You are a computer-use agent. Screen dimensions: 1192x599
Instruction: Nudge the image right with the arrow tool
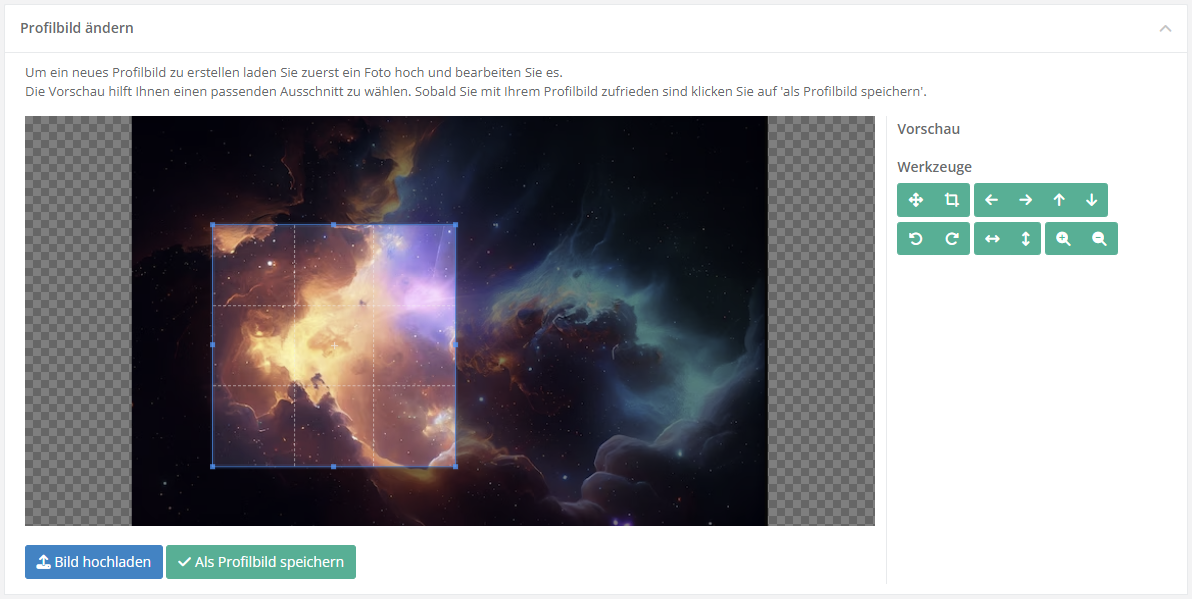1025,200
